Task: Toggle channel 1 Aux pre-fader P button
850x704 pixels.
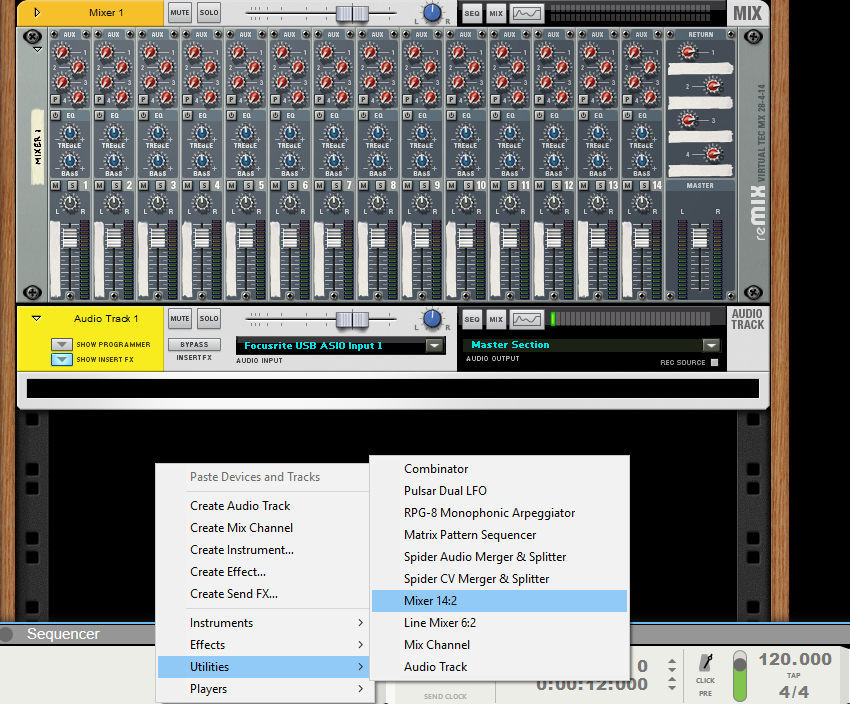Action: click(55, 100)
